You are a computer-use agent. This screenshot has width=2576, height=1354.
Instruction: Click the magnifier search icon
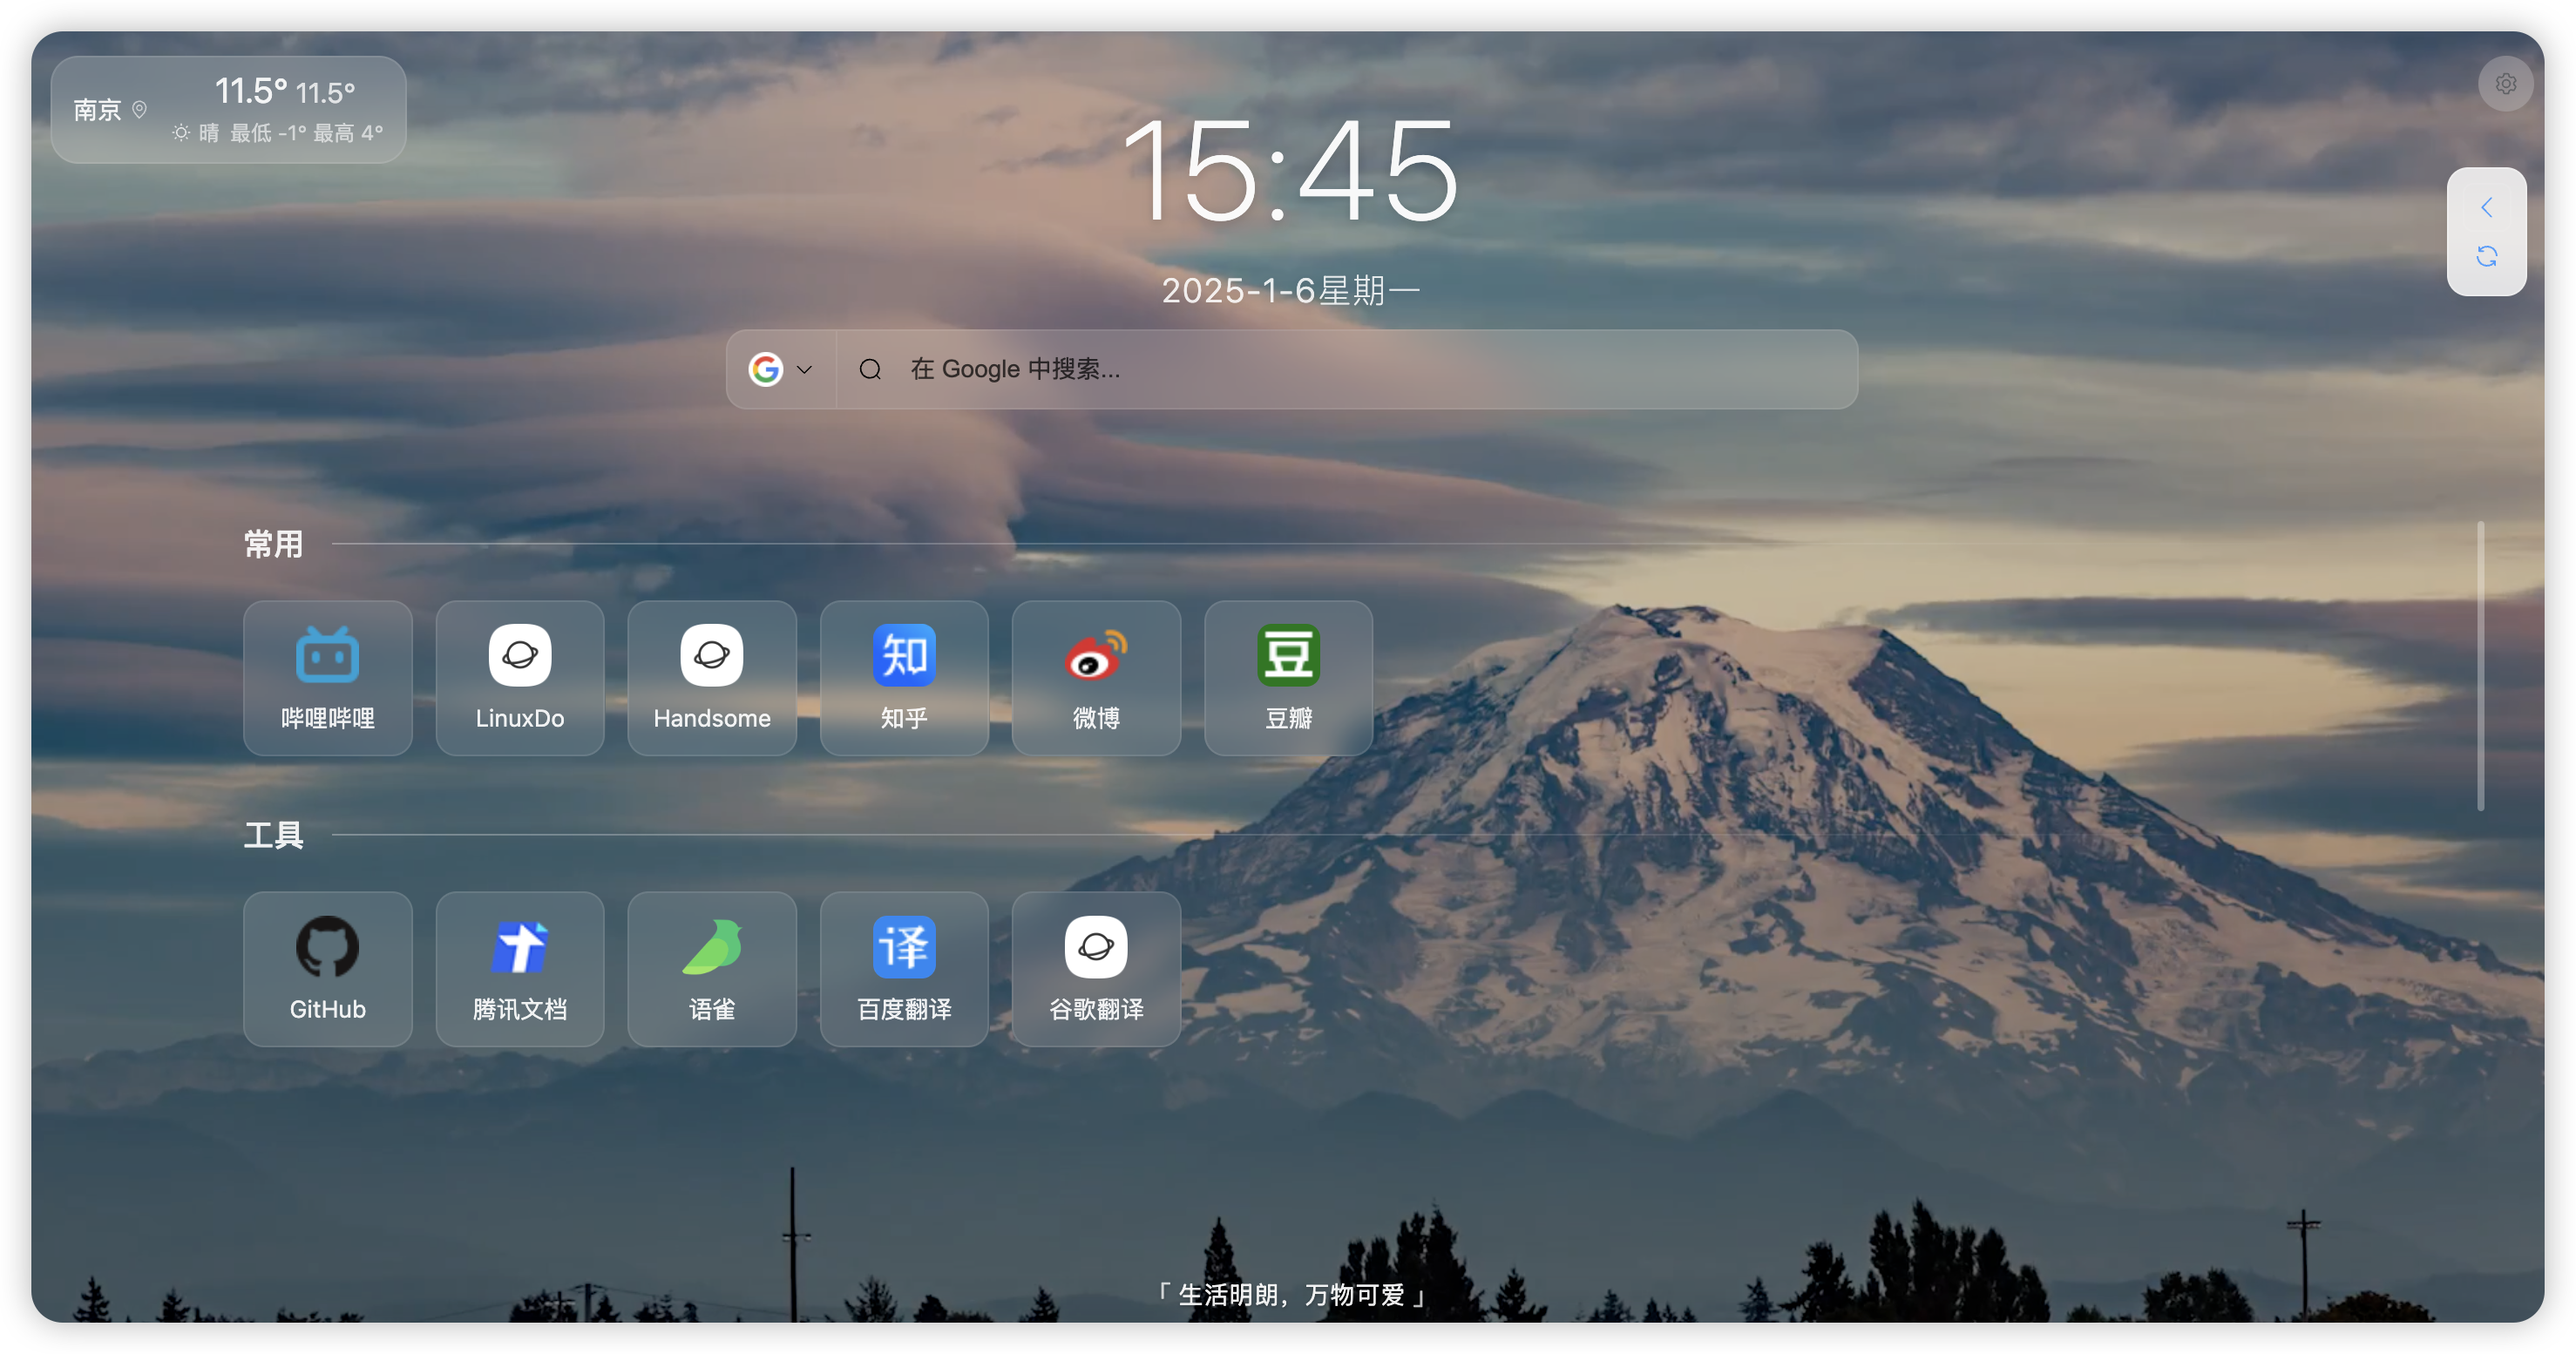tap(870, 369)
